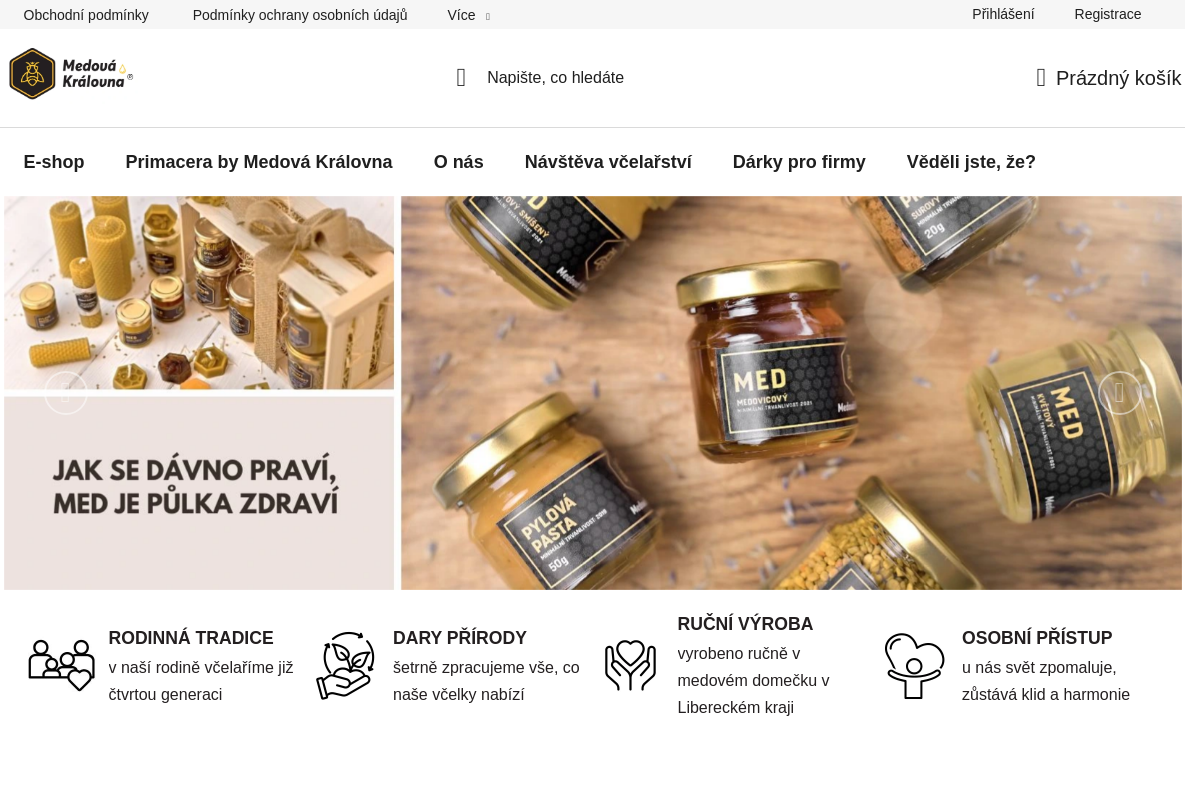Image resolution: width=1200 pixels, height=800 pixels.
Task: Click the person with heart icon
Action: 914,665
